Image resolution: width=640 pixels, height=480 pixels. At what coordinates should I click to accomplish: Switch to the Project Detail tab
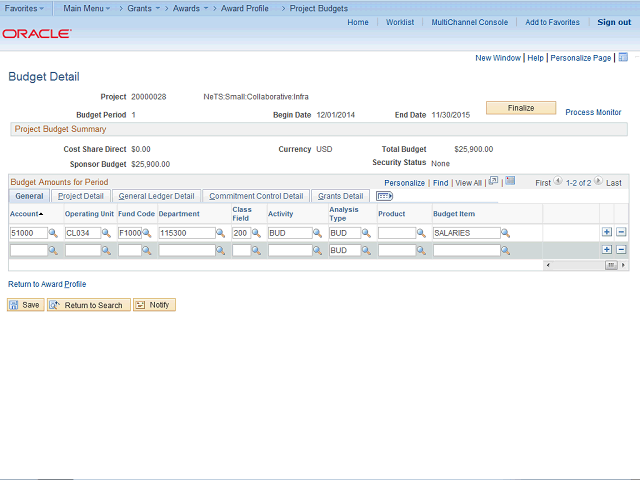[x=80, y=196]
